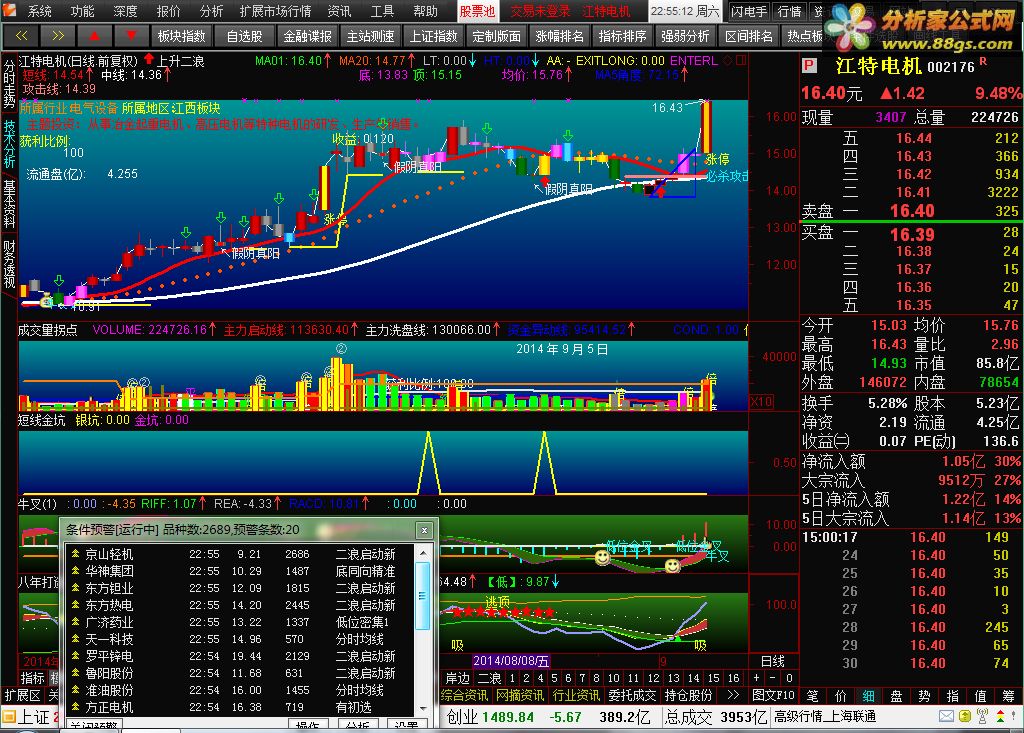
Task: Click the 涨幅排名 toolbar button
Action: pyautogui.click(x=560, y=36)
